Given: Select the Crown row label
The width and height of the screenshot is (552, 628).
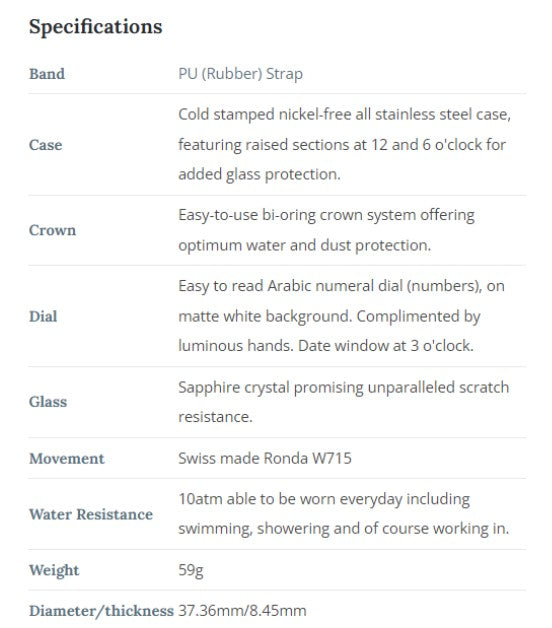Looking at the screenshot, I should (52, 230).
